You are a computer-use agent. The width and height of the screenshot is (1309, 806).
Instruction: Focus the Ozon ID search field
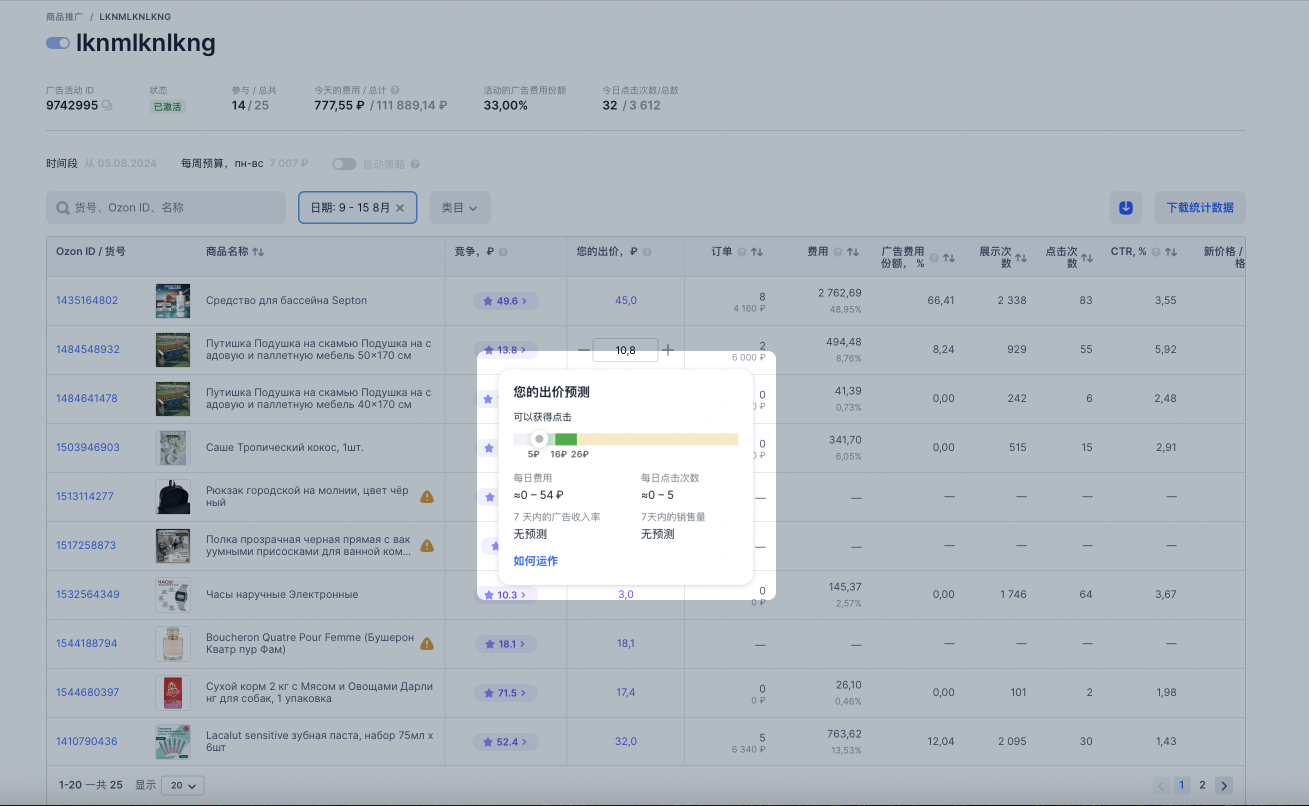(x=166, y=208)
